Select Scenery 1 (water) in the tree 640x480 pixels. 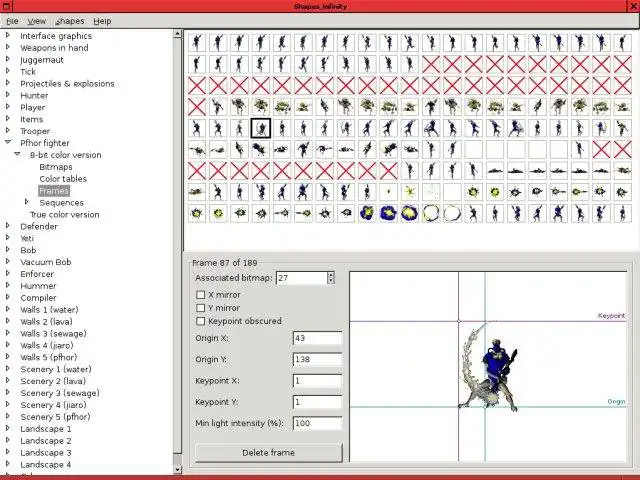tap(56, 369)
